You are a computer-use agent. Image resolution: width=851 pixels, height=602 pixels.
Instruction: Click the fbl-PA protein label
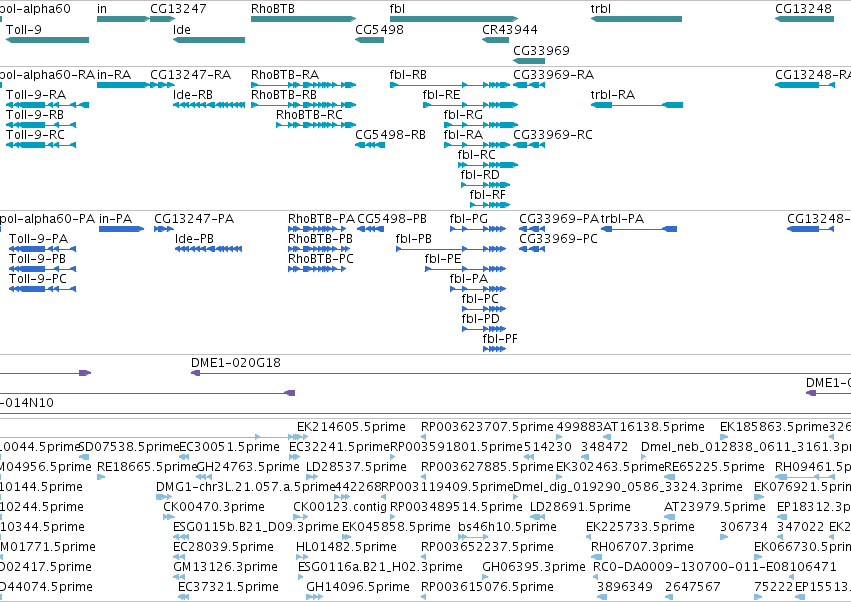click(x=469, y=279)
